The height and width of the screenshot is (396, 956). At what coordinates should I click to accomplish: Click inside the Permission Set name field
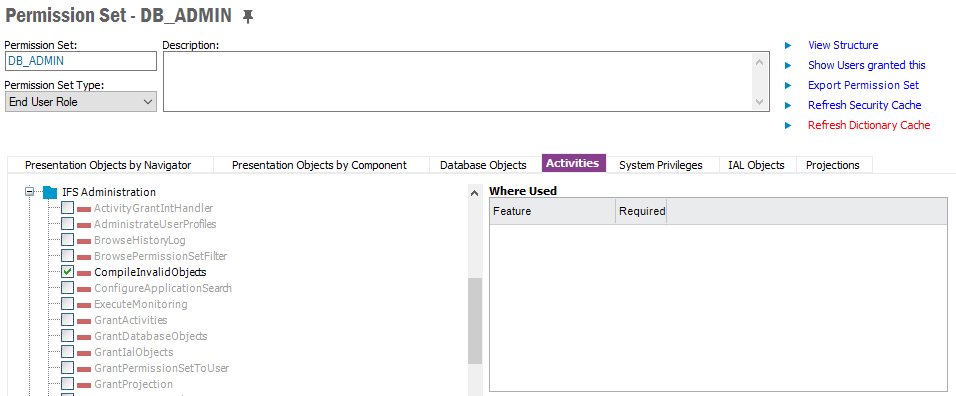pyautogui.click(x=80, y=62)
